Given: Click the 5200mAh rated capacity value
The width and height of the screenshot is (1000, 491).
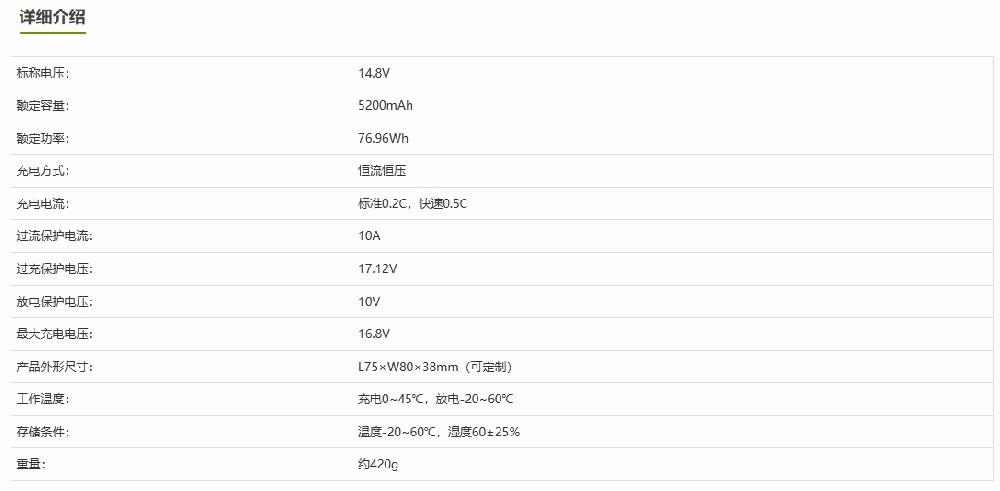Looking at the screenshot, I should [x=385, y=106].
